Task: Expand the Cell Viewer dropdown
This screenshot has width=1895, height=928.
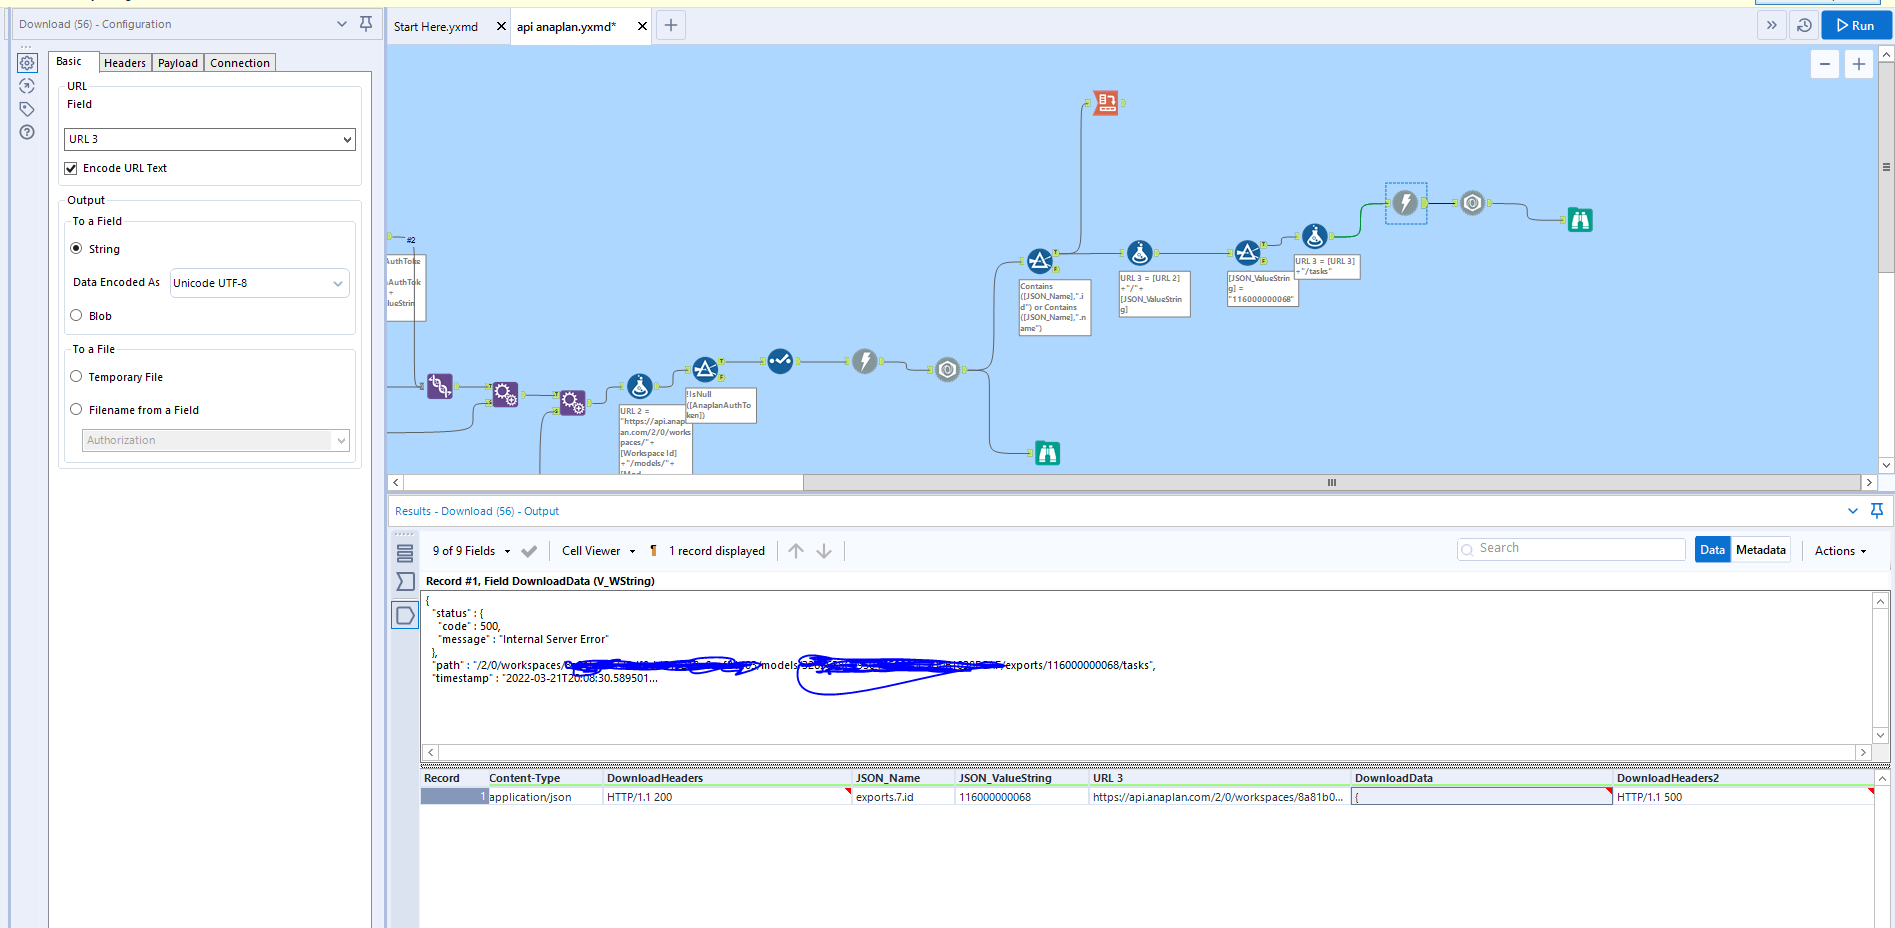Action: [597, 550]
